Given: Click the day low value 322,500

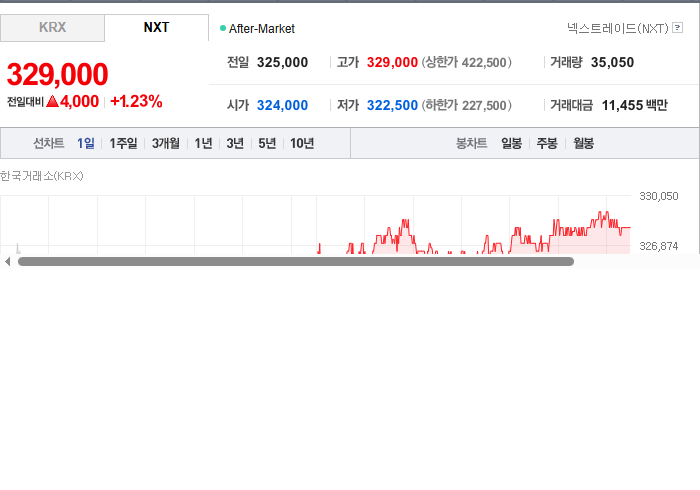Looking at the screenshot, I should (392, 105).
